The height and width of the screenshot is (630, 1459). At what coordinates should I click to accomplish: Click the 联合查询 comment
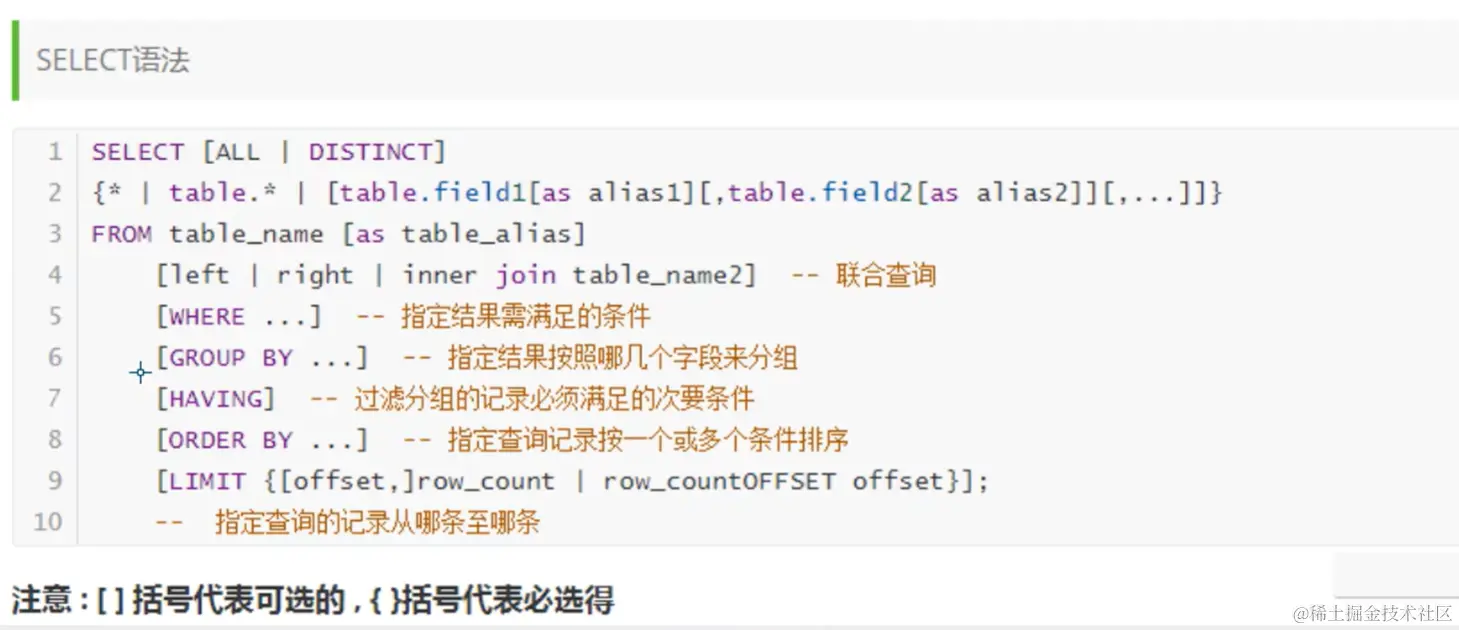click(886, 275)
